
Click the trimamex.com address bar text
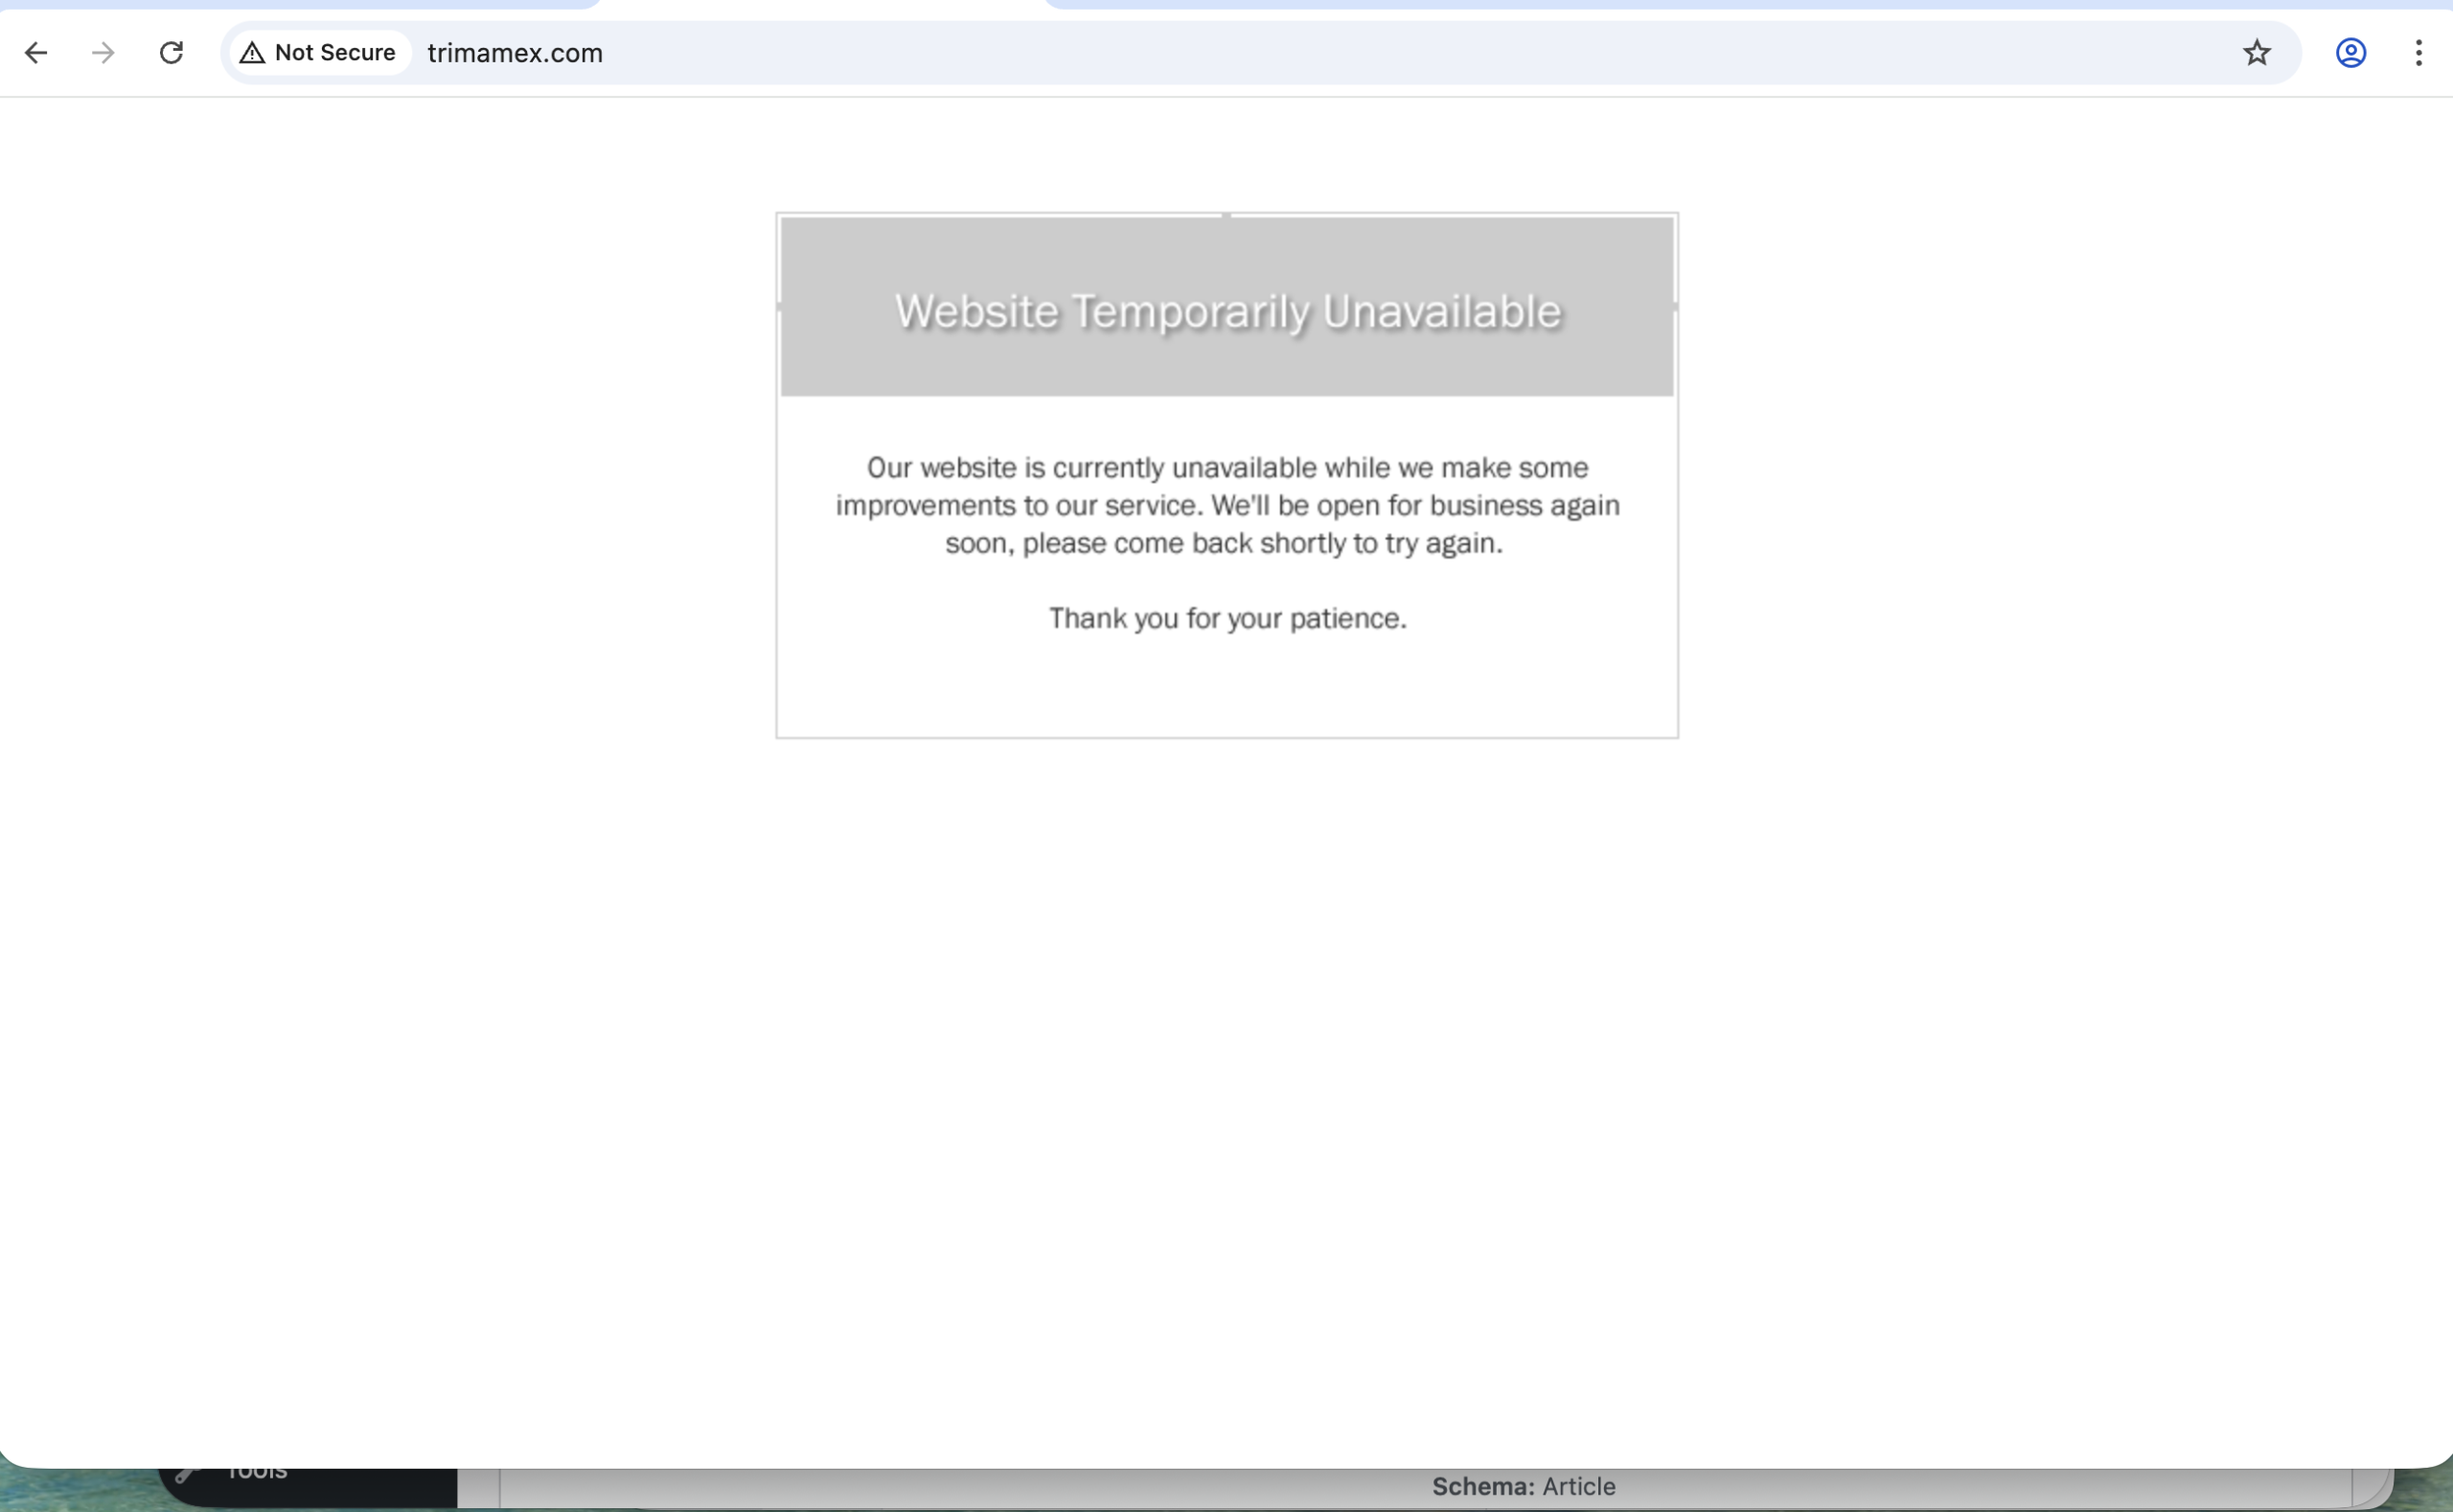515,53
